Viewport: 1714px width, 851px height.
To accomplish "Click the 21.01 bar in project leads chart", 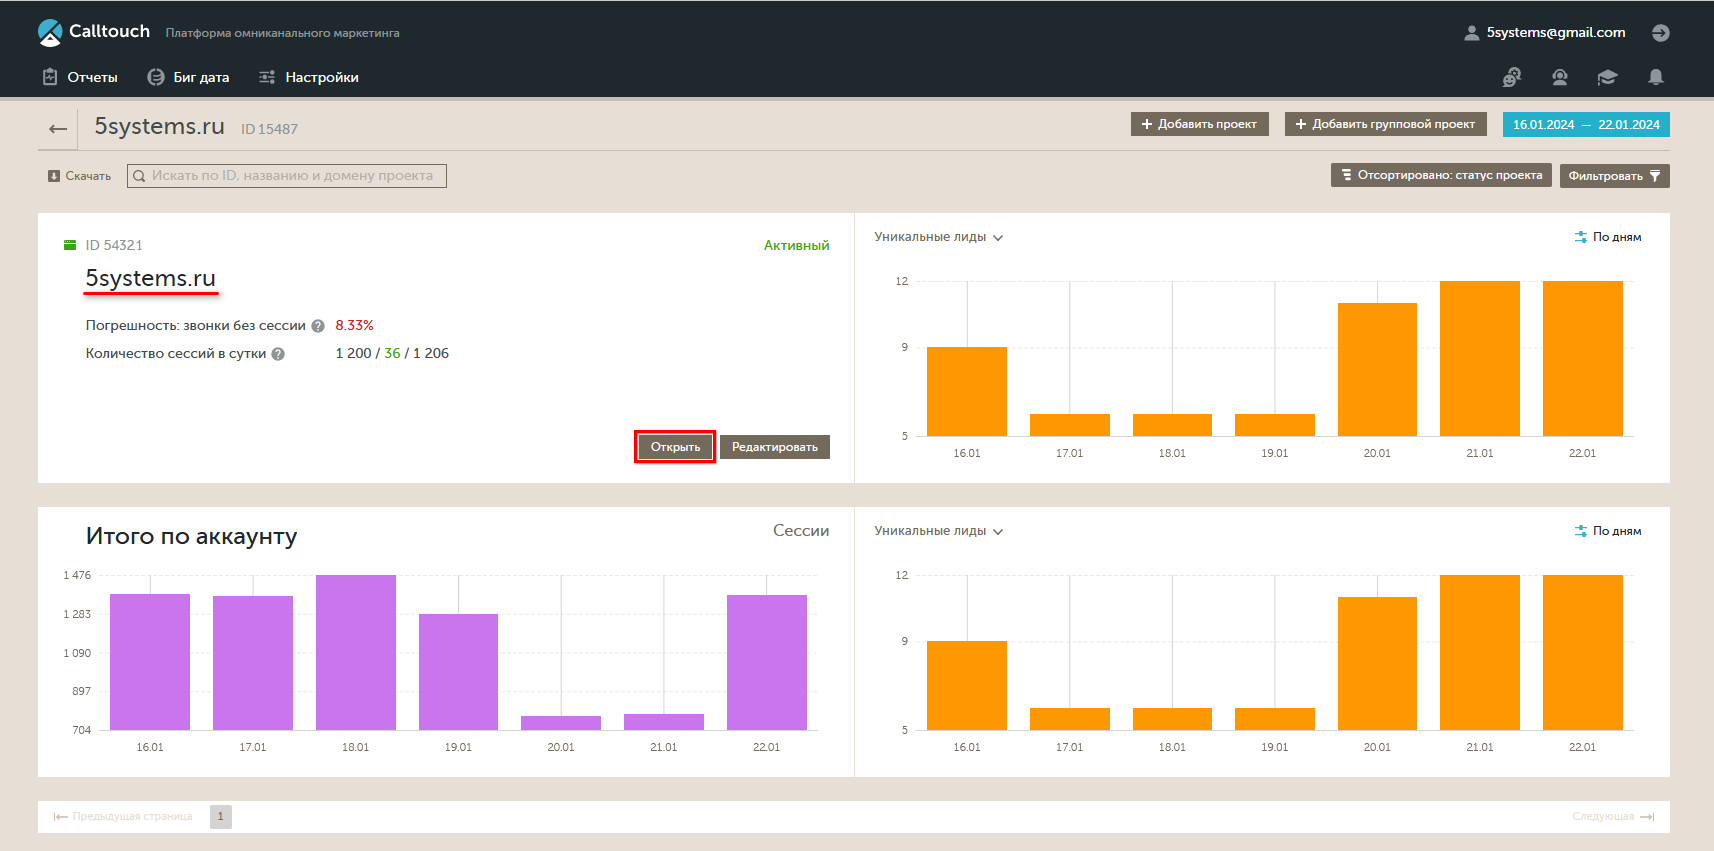I will 1480,358.
